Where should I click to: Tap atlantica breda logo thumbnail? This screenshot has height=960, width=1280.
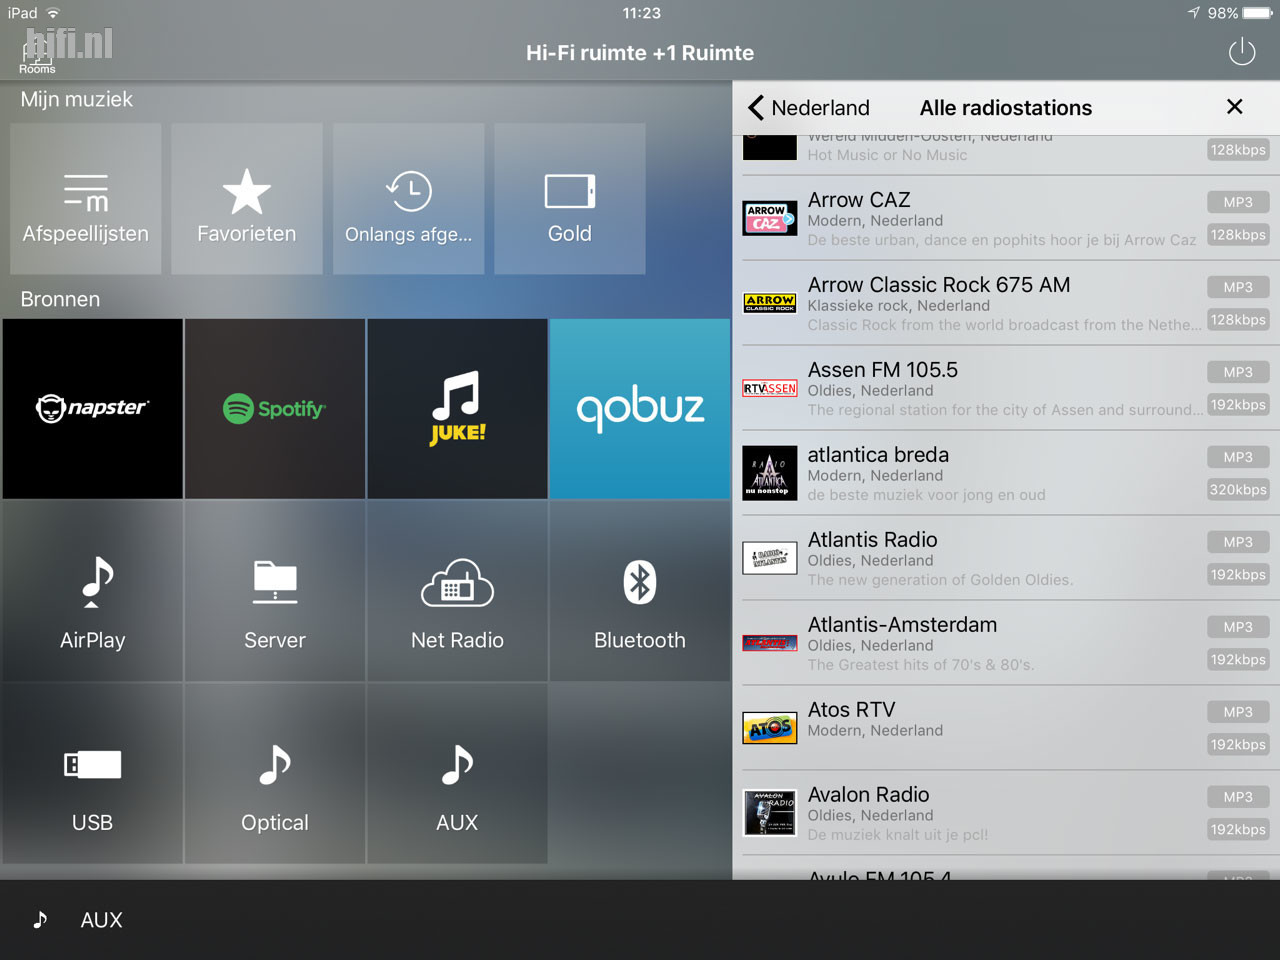(x=770, y=473)
